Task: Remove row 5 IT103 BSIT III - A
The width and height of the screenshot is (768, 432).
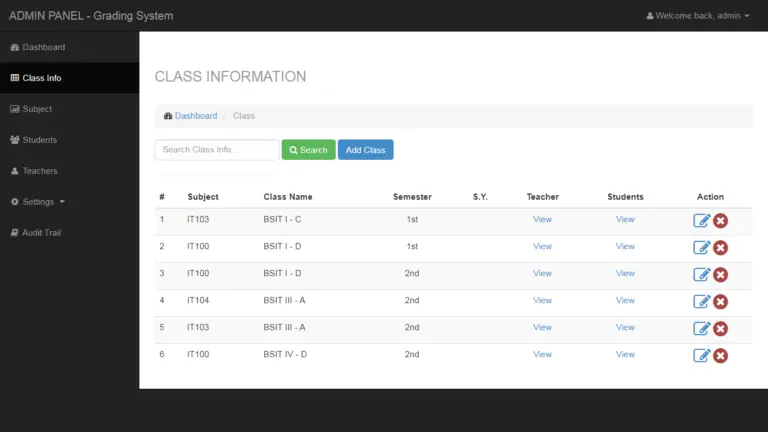Action: pyautogui.click(x=720, y=329)
